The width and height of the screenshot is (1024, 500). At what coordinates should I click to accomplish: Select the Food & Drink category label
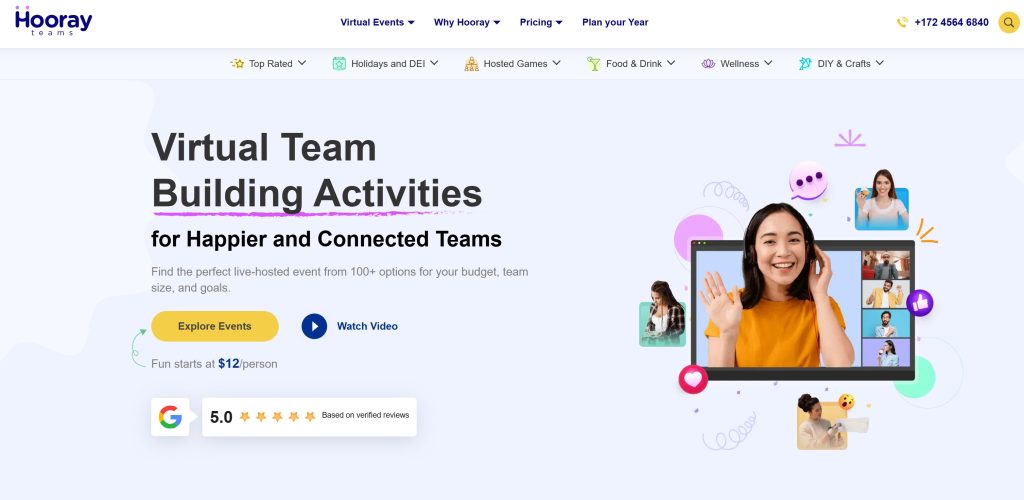[633, 63]
